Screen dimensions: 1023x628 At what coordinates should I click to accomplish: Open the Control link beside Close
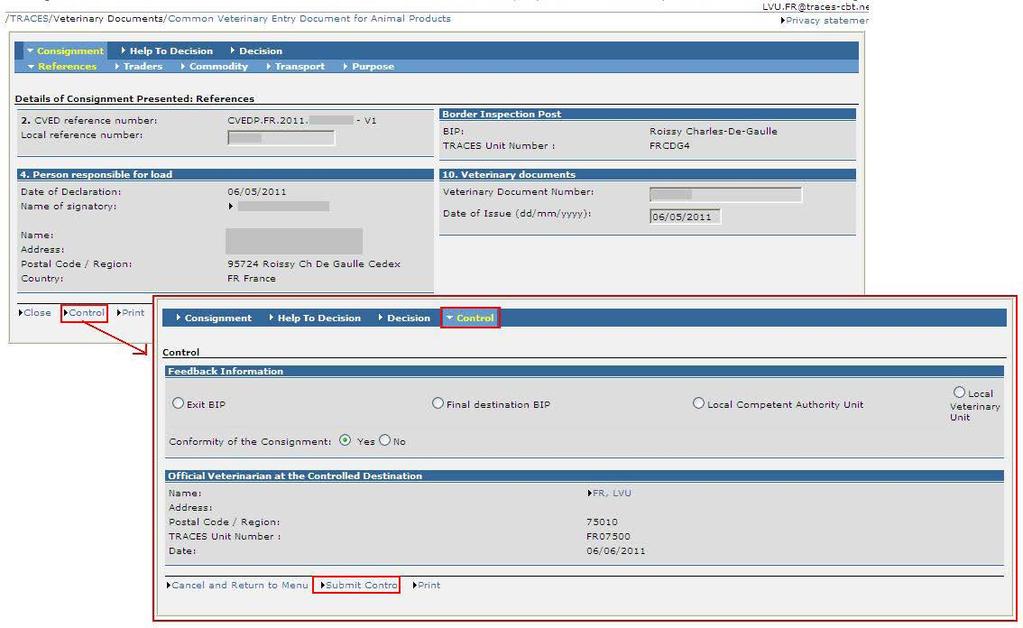[84, 312]
